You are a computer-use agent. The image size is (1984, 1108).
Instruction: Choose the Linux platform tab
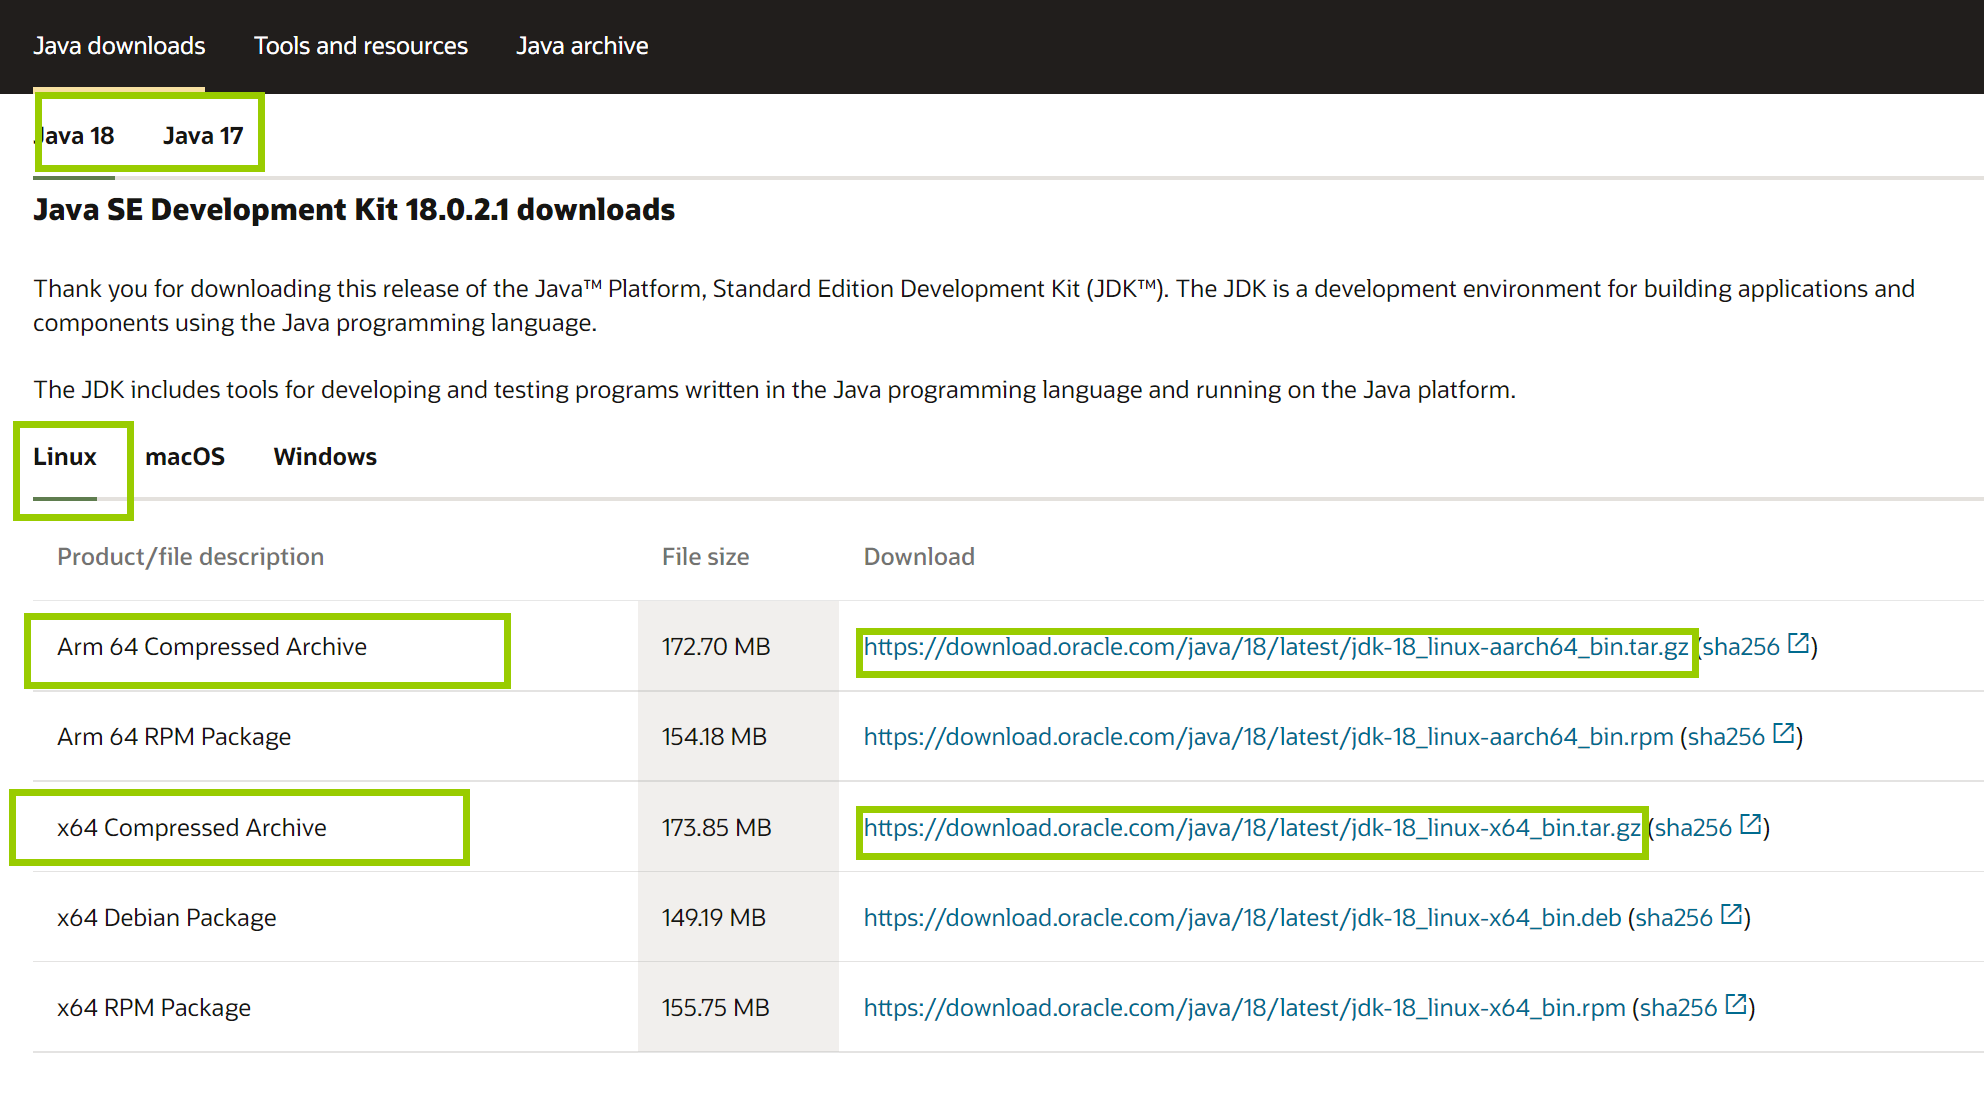(x=65, y=457)
